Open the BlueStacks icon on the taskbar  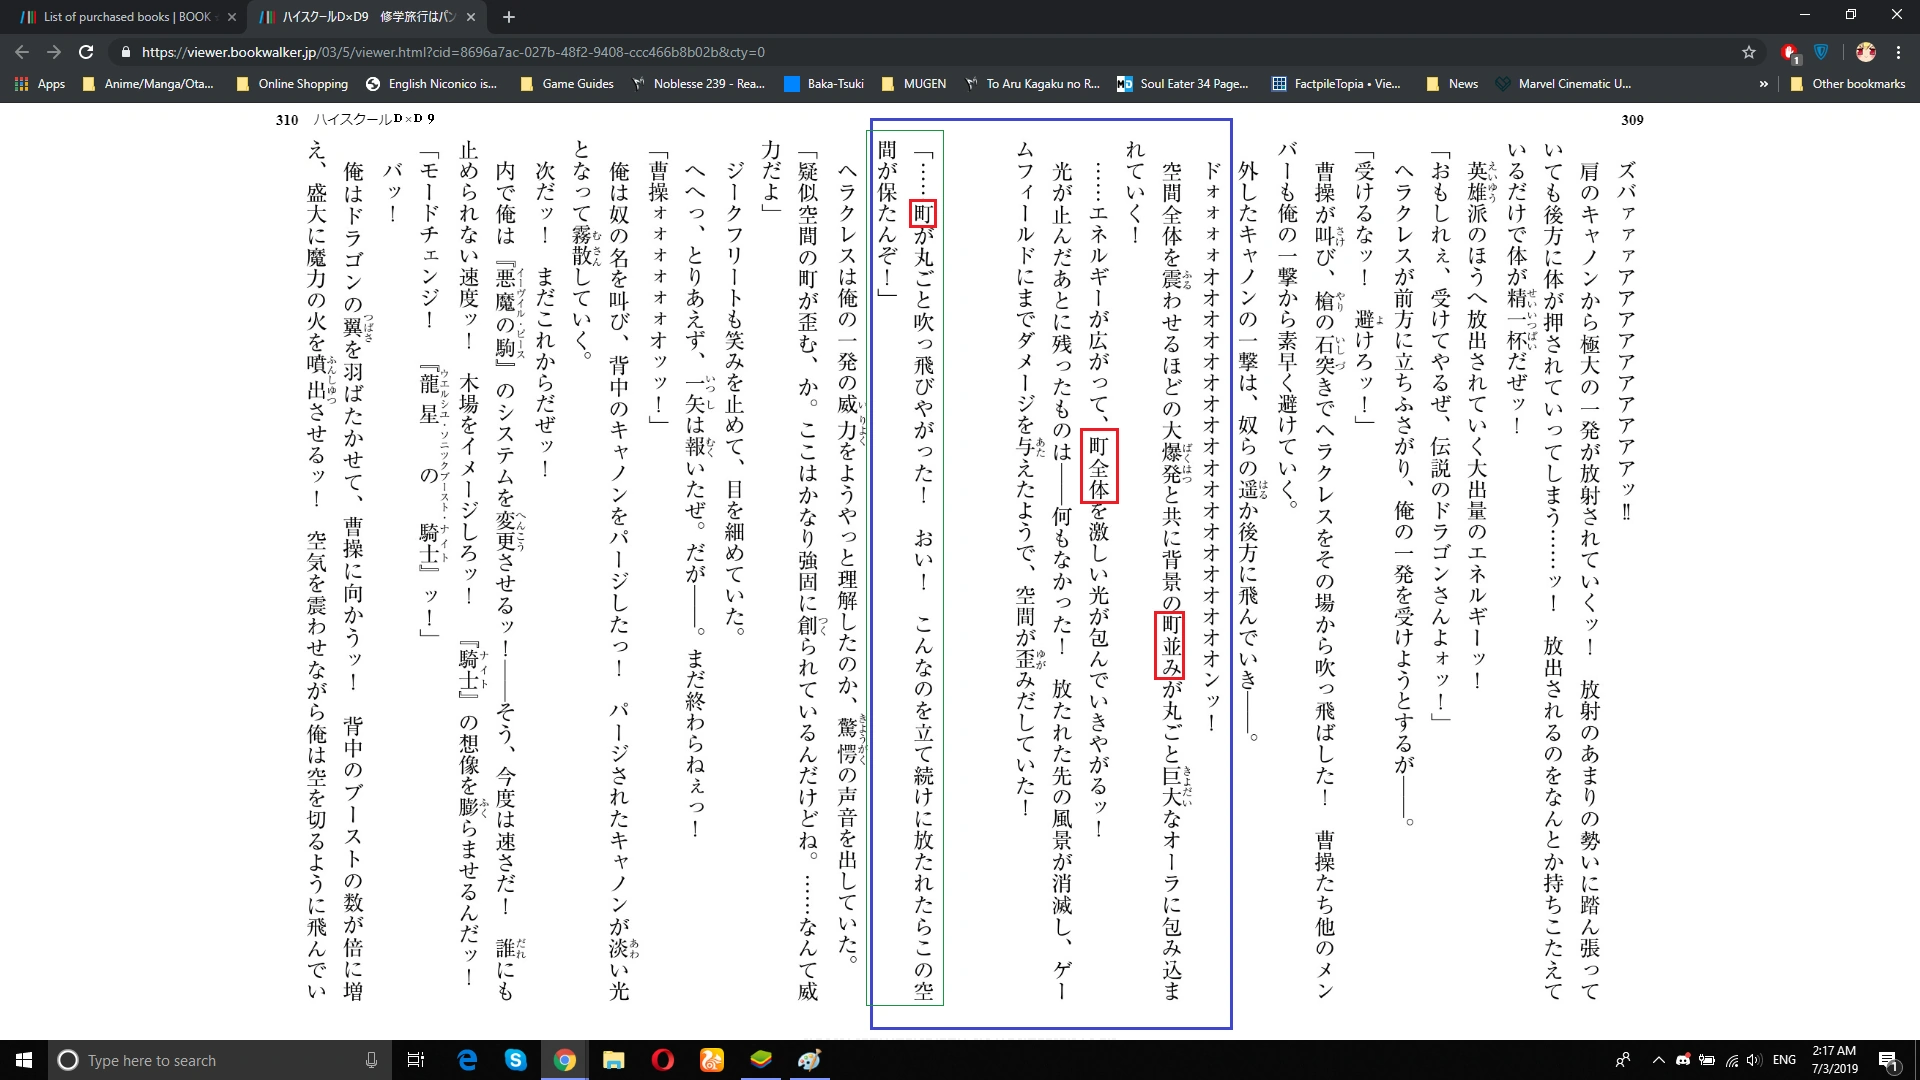point(761,1060)
